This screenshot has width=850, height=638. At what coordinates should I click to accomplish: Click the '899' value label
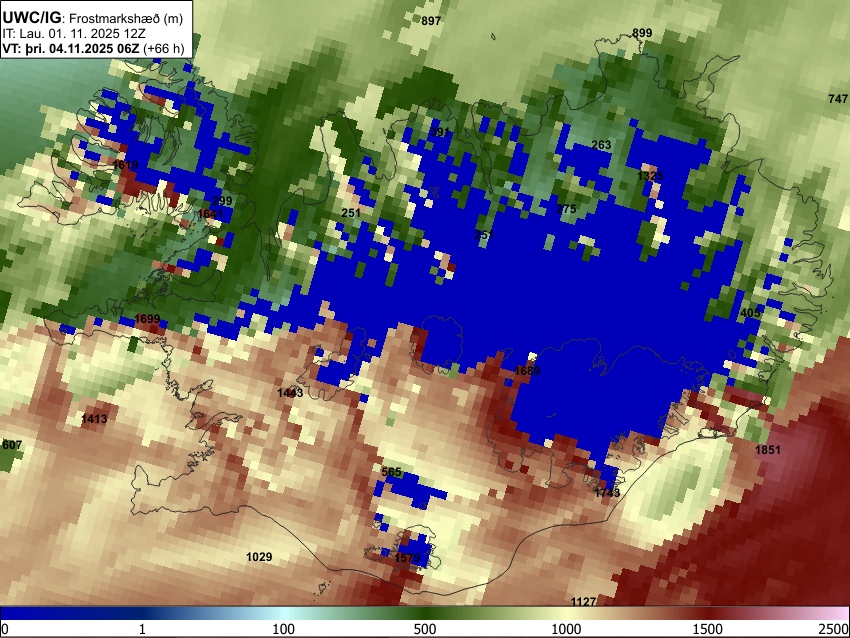(642, 33)
